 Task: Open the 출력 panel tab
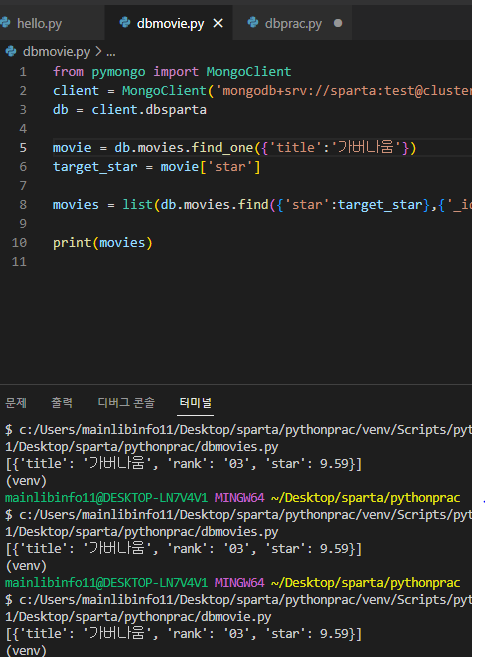tap(62, 403)
